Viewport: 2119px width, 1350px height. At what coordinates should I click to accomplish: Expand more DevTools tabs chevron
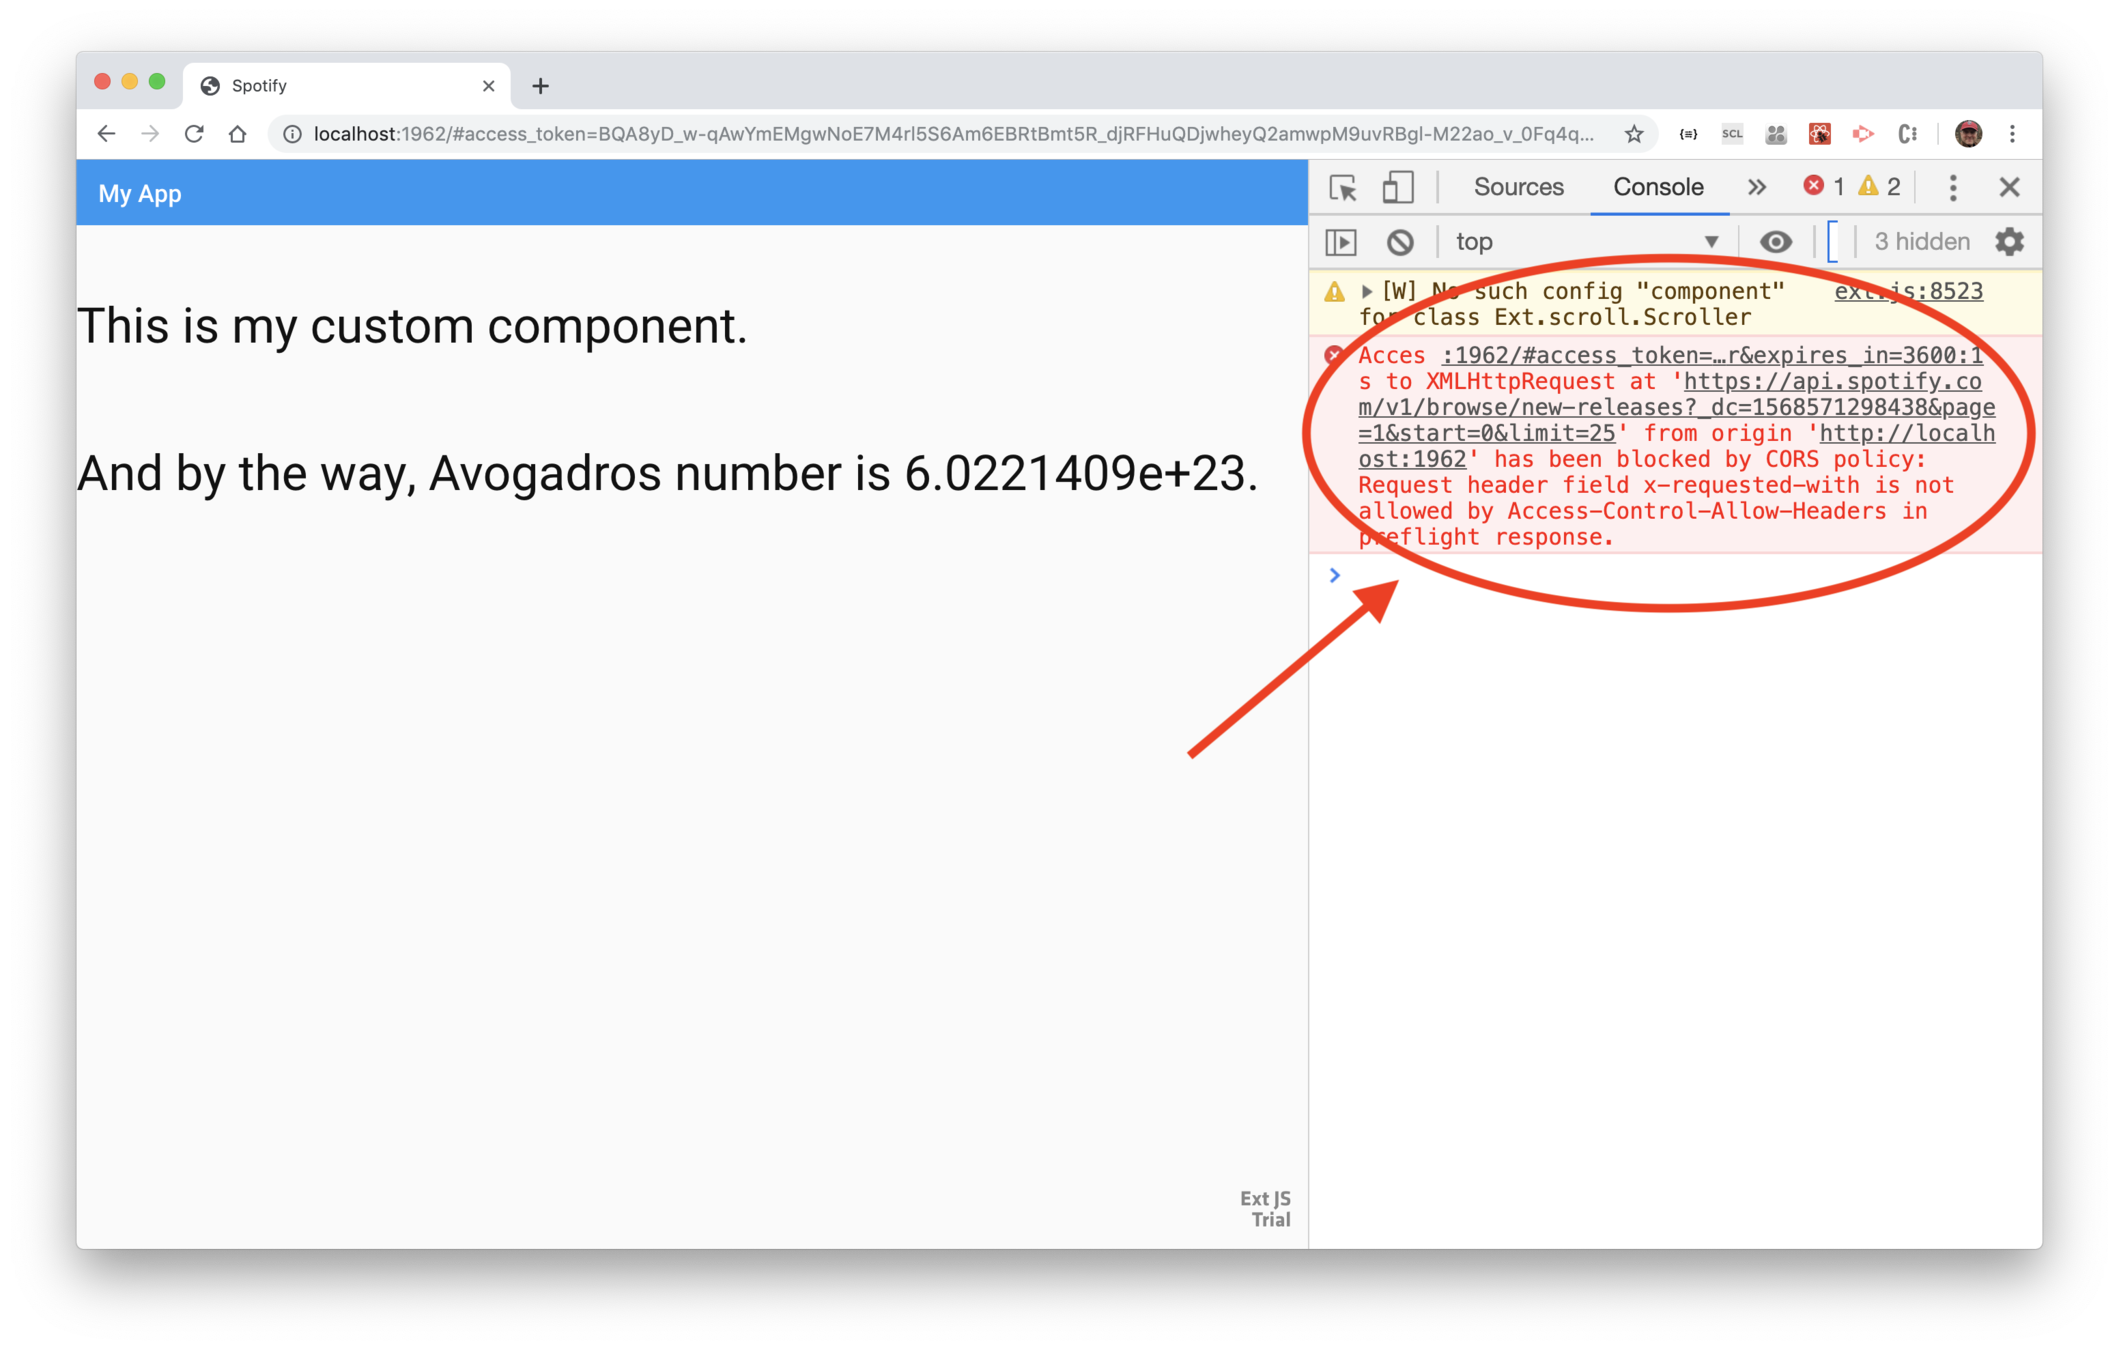point(1756,188)
